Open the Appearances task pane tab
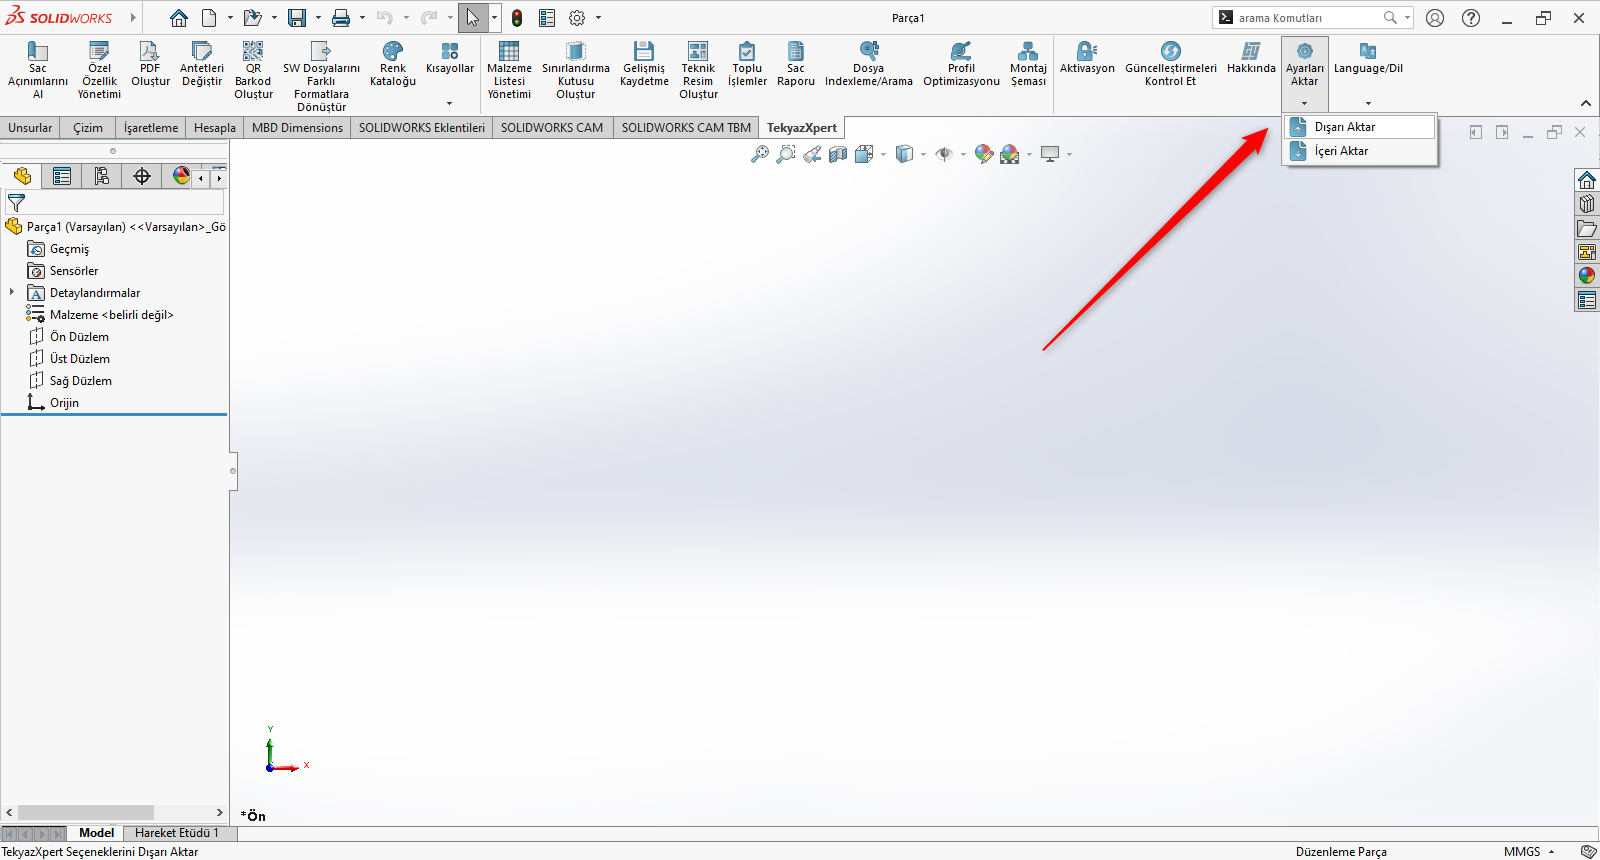This screenshot has width=1600, height=860. [x=1587, y=275]
